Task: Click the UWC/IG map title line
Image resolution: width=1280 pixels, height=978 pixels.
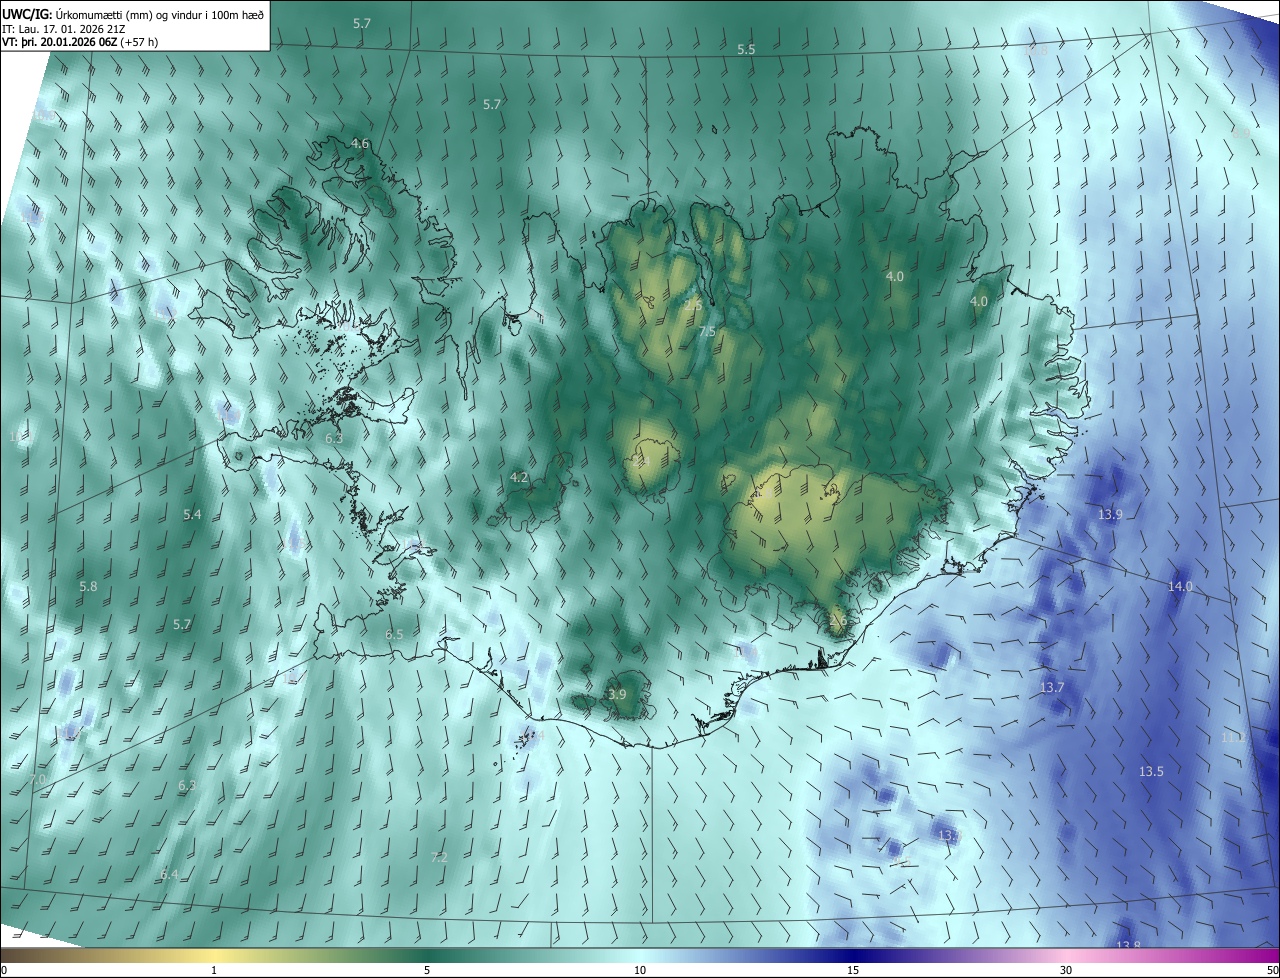Action: (x=133, y=14)
